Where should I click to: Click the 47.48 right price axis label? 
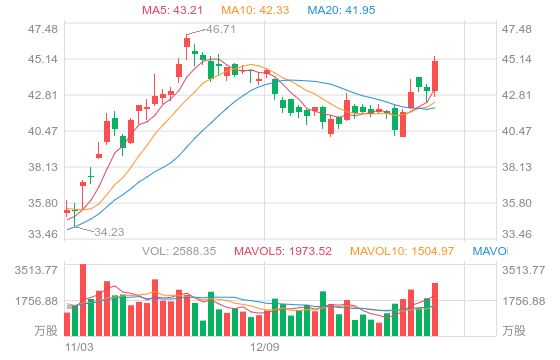coord(517,29)
